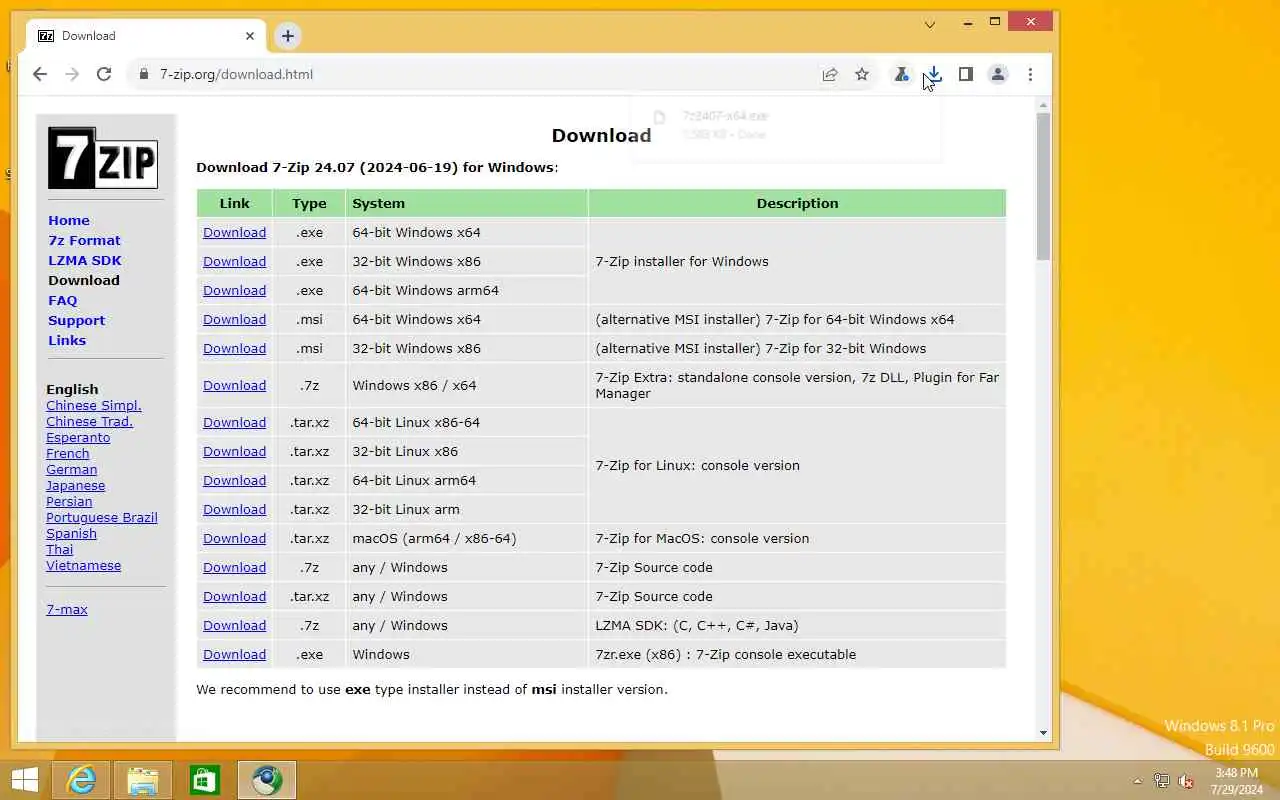Screen dimensions: 1280x800
Task: Open the 7z Format sidebar link
Action: point(84,240)
